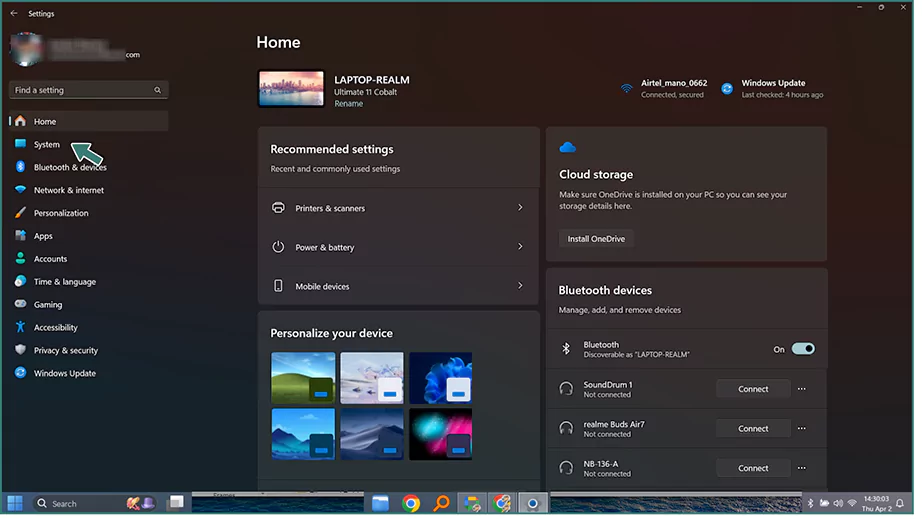Click the Mobile devices phone icon
Viewport: 922px width, 519px height.
[x=280, y=288]
